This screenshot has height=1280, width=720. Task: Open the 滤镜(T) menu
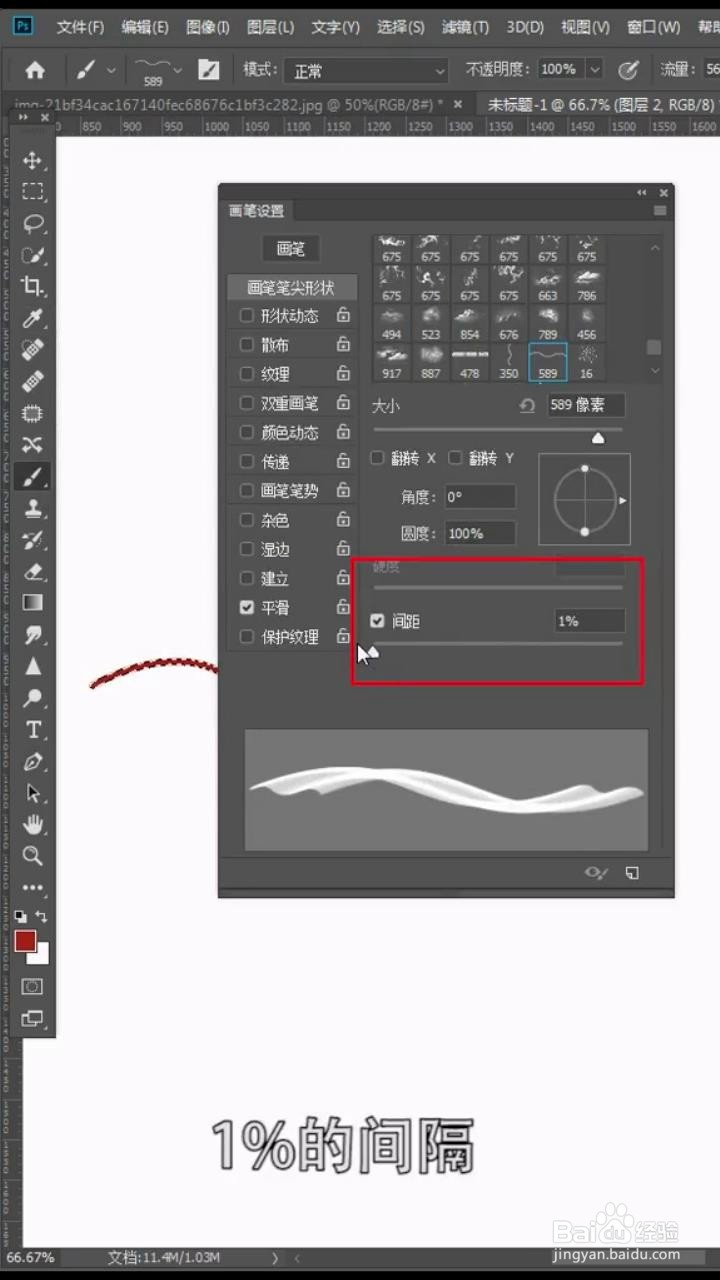point(465,27)
